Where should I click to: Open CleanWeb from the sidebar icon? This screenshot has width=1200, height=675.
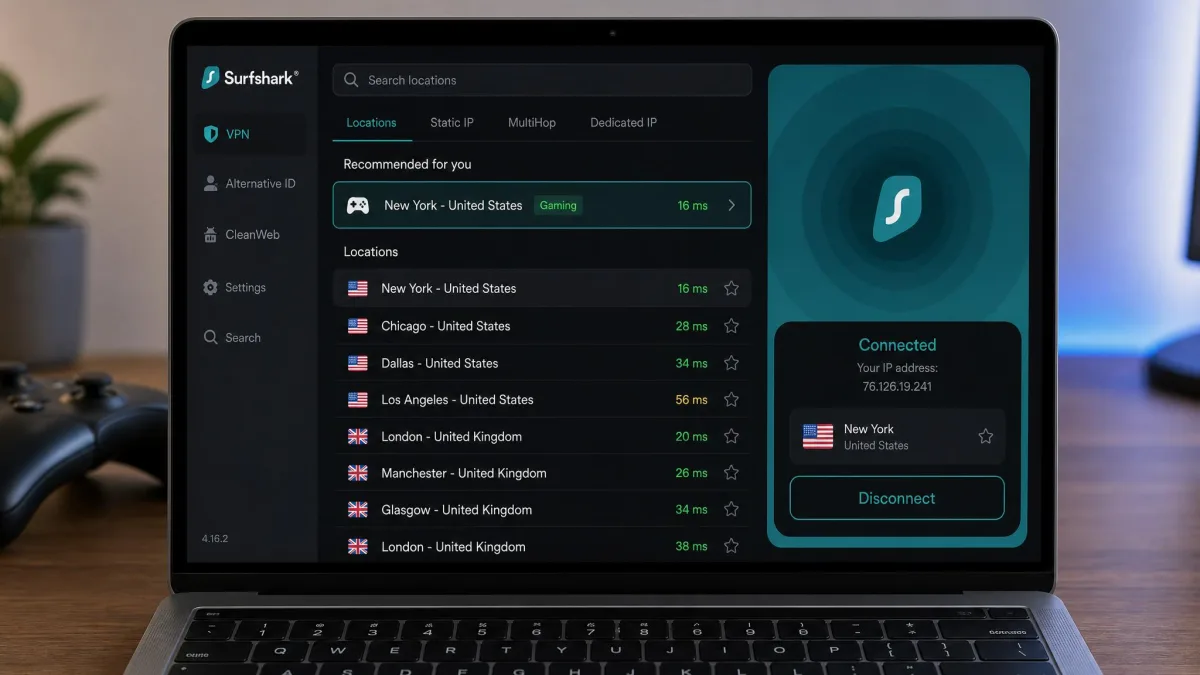(x=210, y=235)
